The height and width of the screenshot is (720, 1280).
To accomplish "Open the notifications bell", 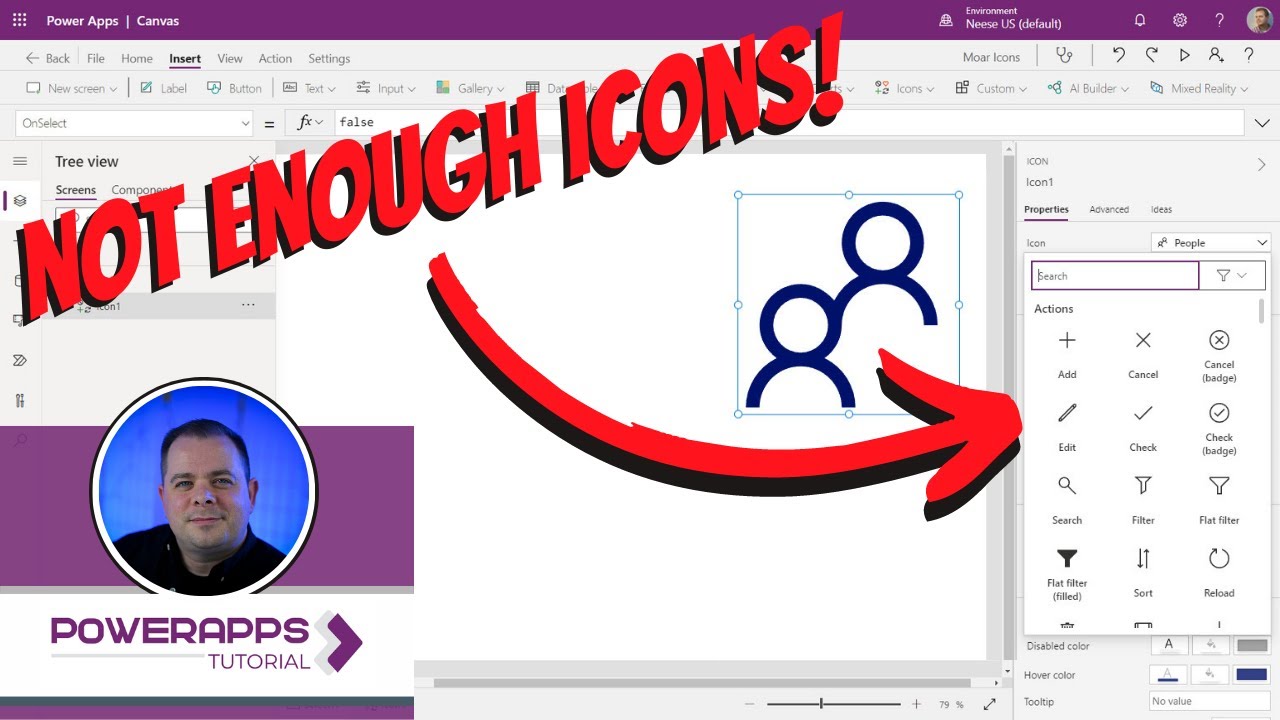I will [x=1140, y=20].
